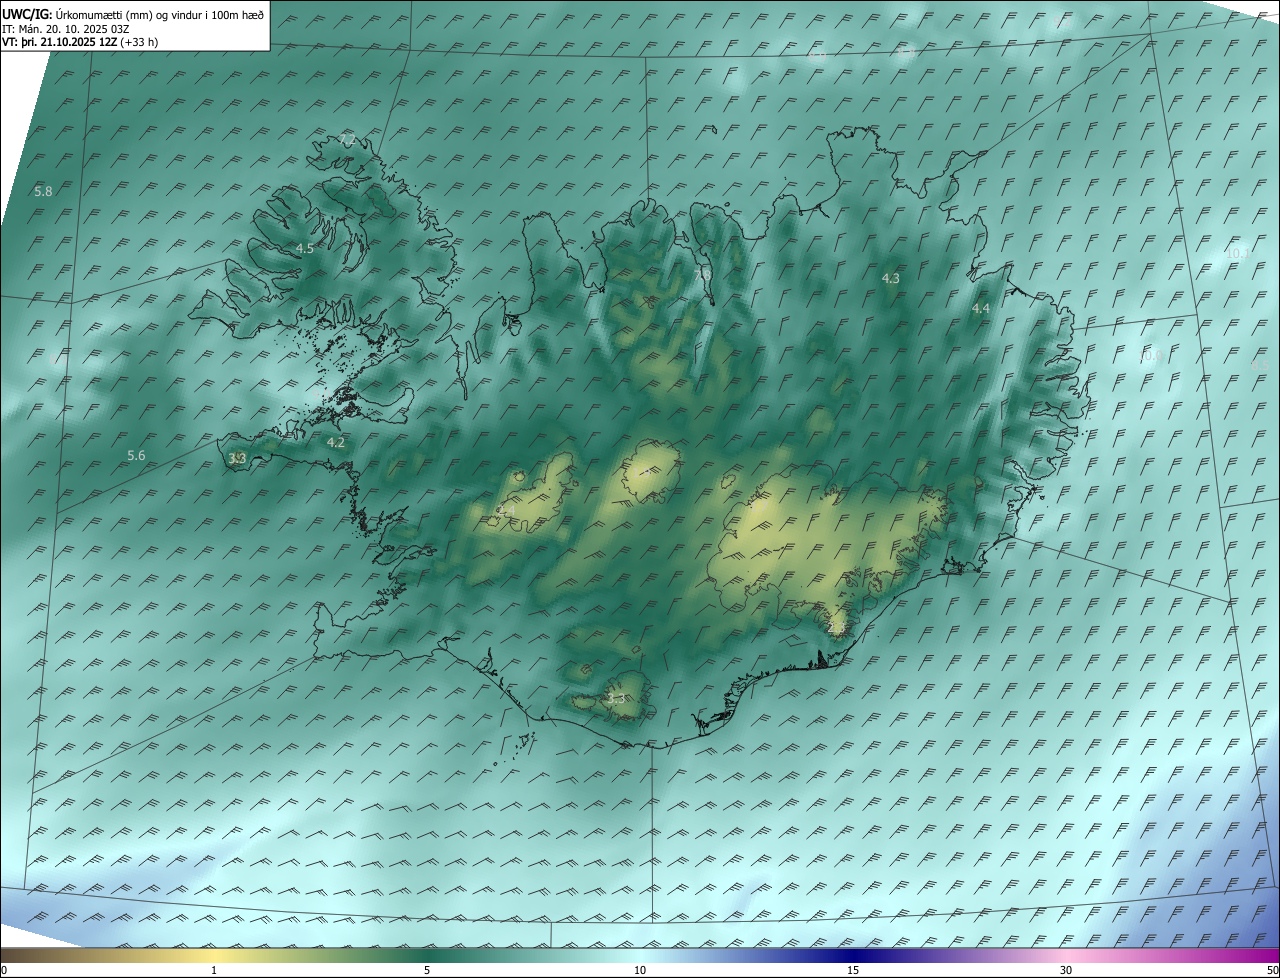
Task: Click the 50 tick on the color scale
Action: pos(1272,970)
